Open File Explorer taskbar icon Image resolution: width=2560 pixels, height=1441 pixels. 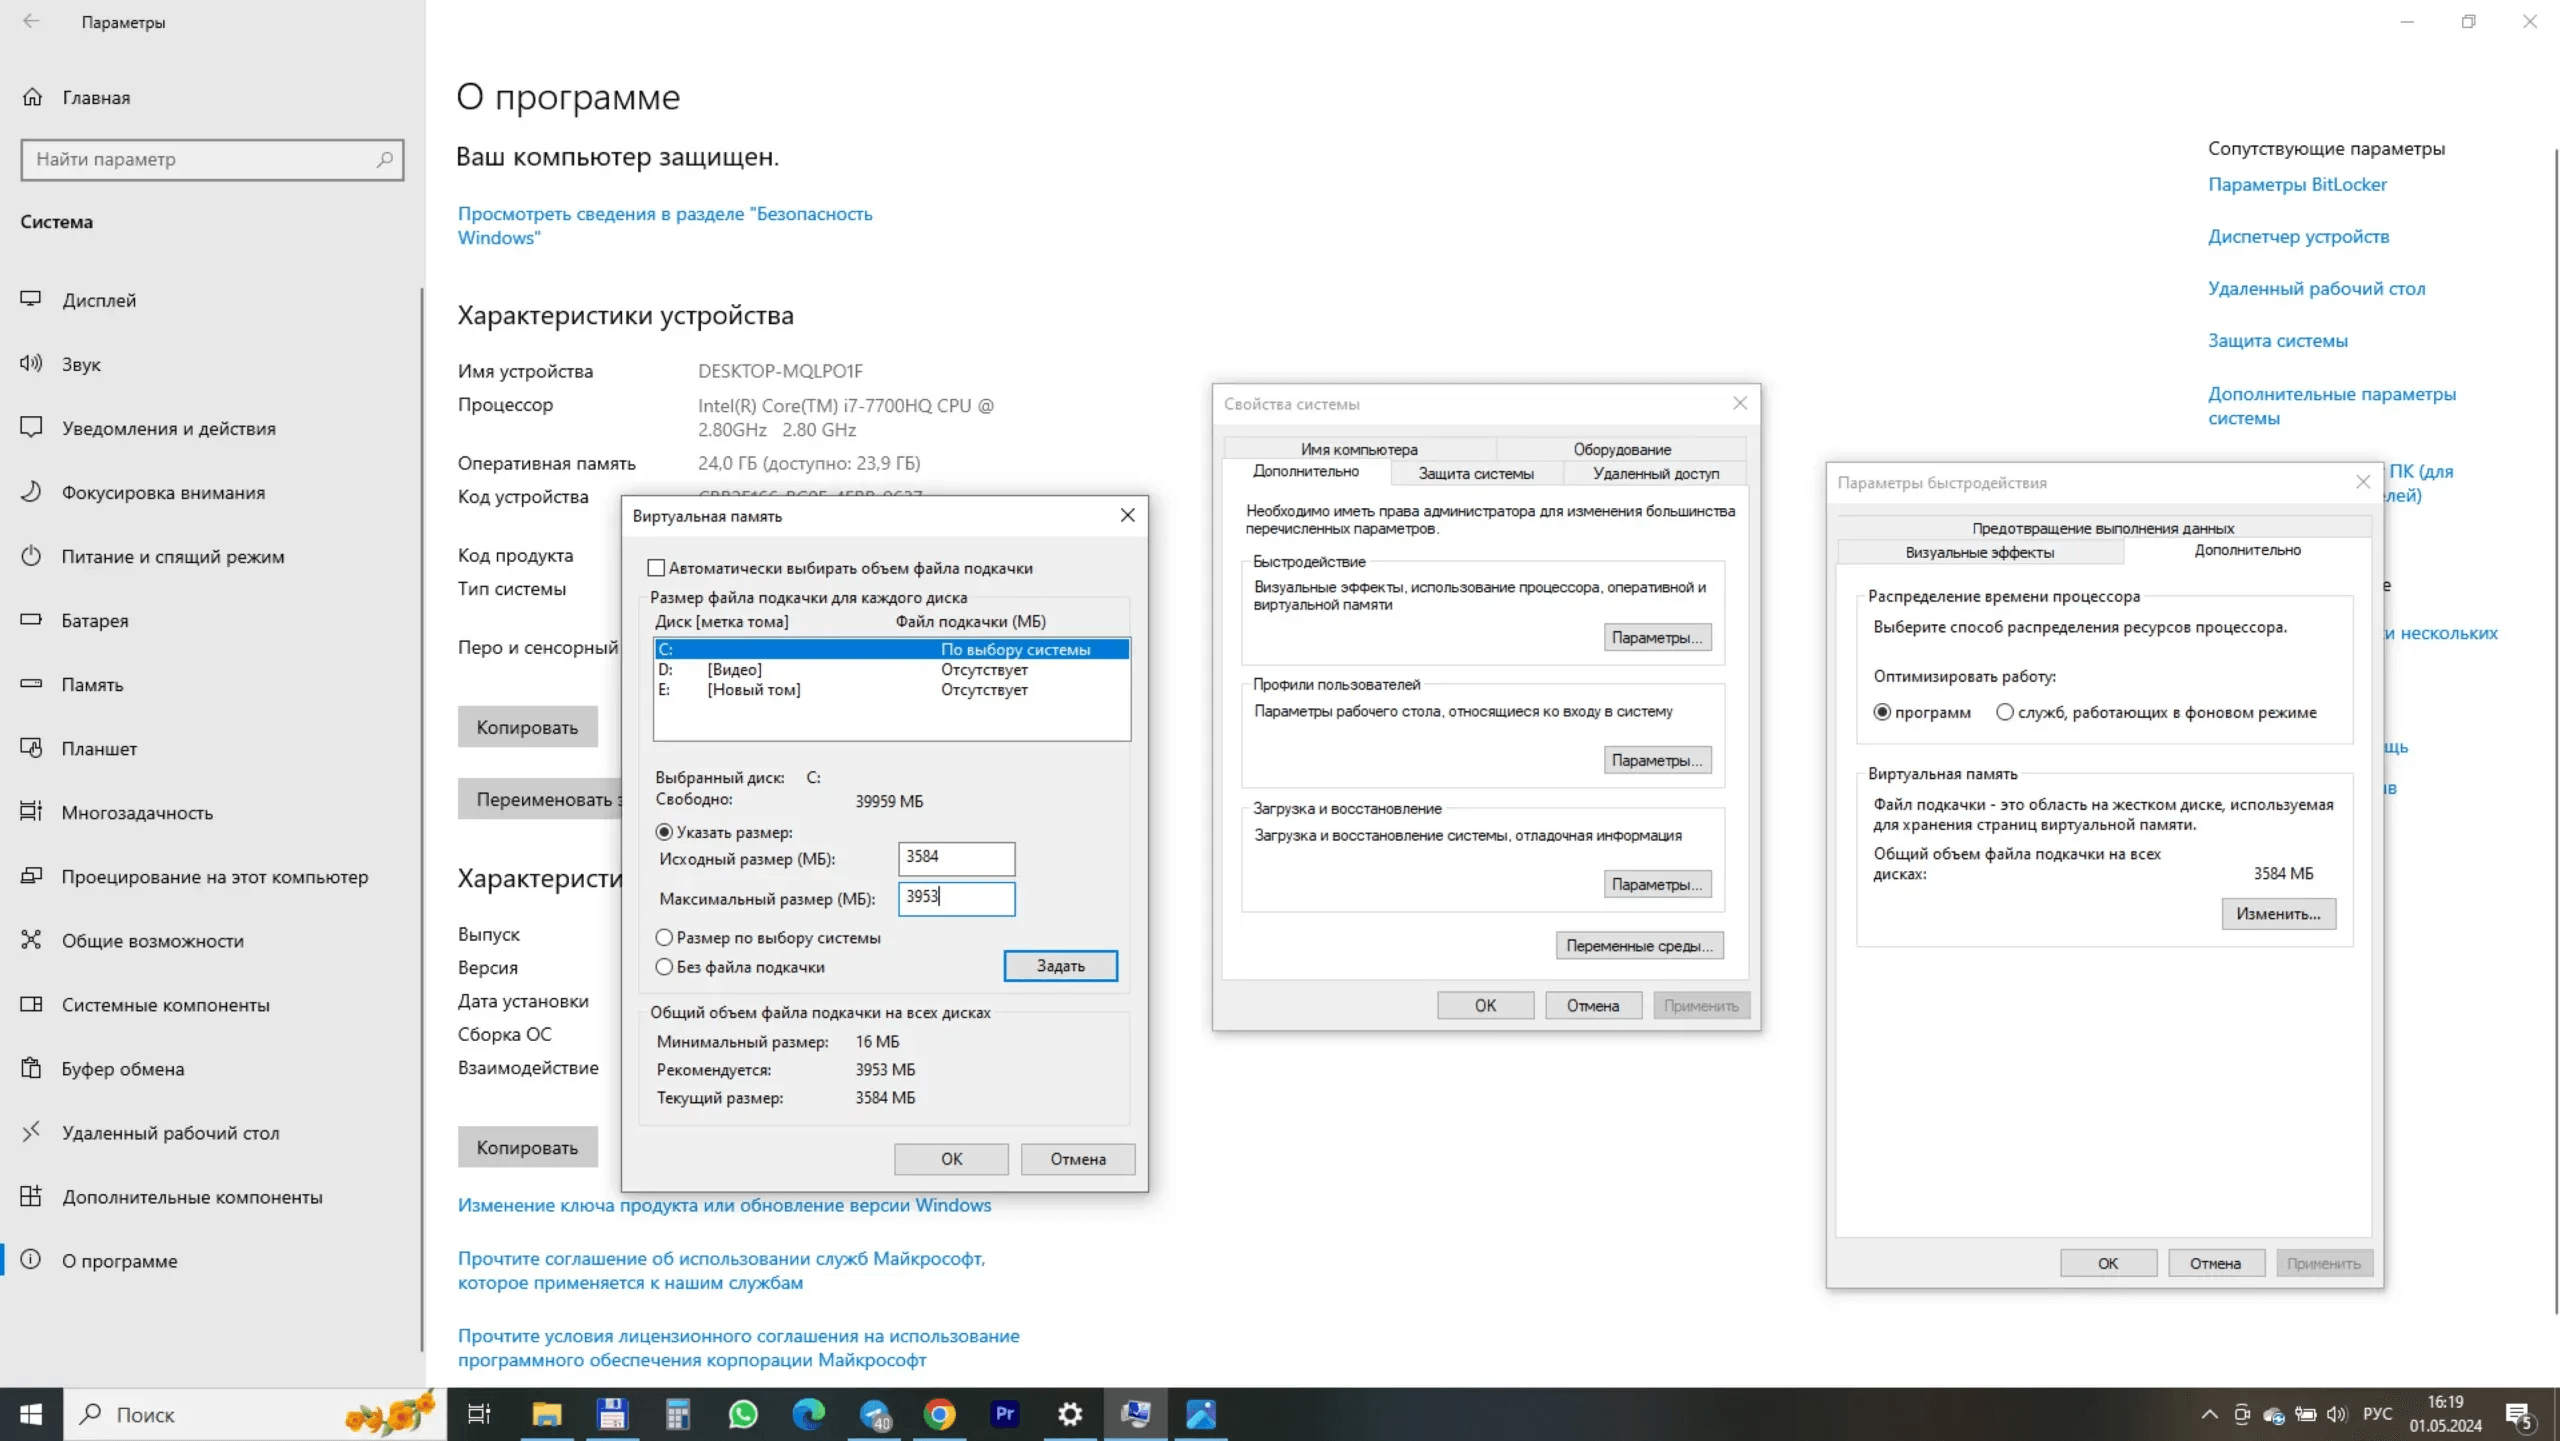pos(547,1414)
